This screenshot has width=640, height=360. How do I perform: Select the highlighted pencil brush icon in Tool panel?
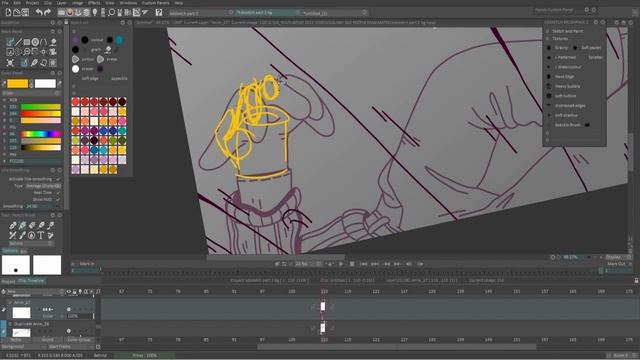(x=22, y=225)
